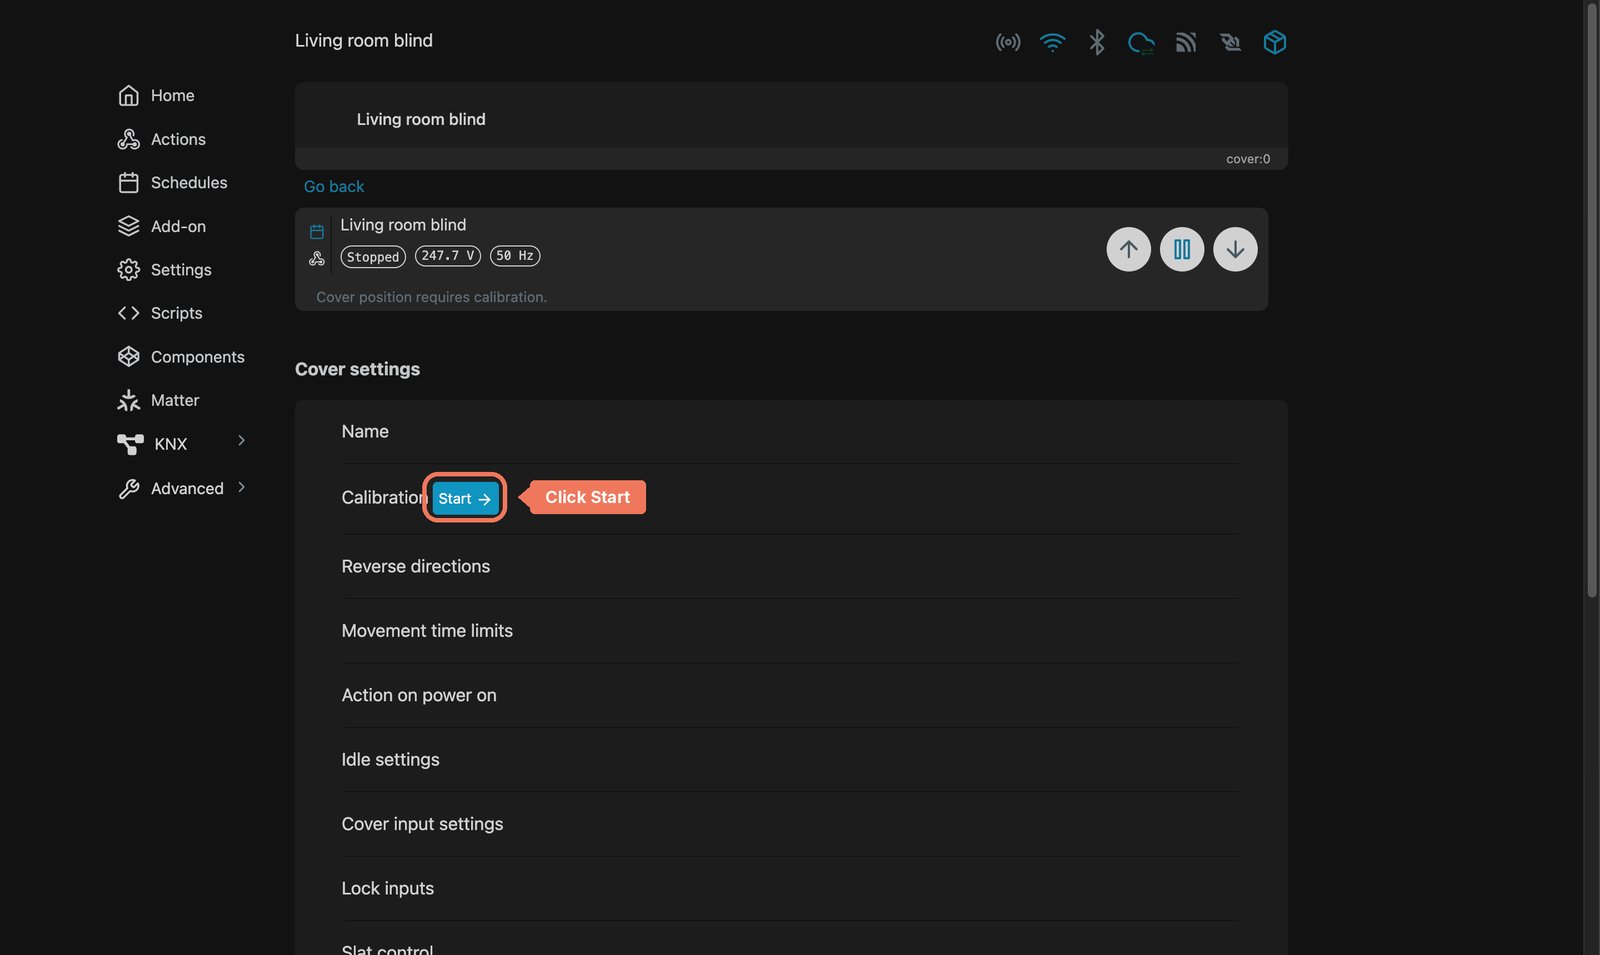Stop the blind with the pause button
The image size is (1600, 955).
tap(1182, 249)
